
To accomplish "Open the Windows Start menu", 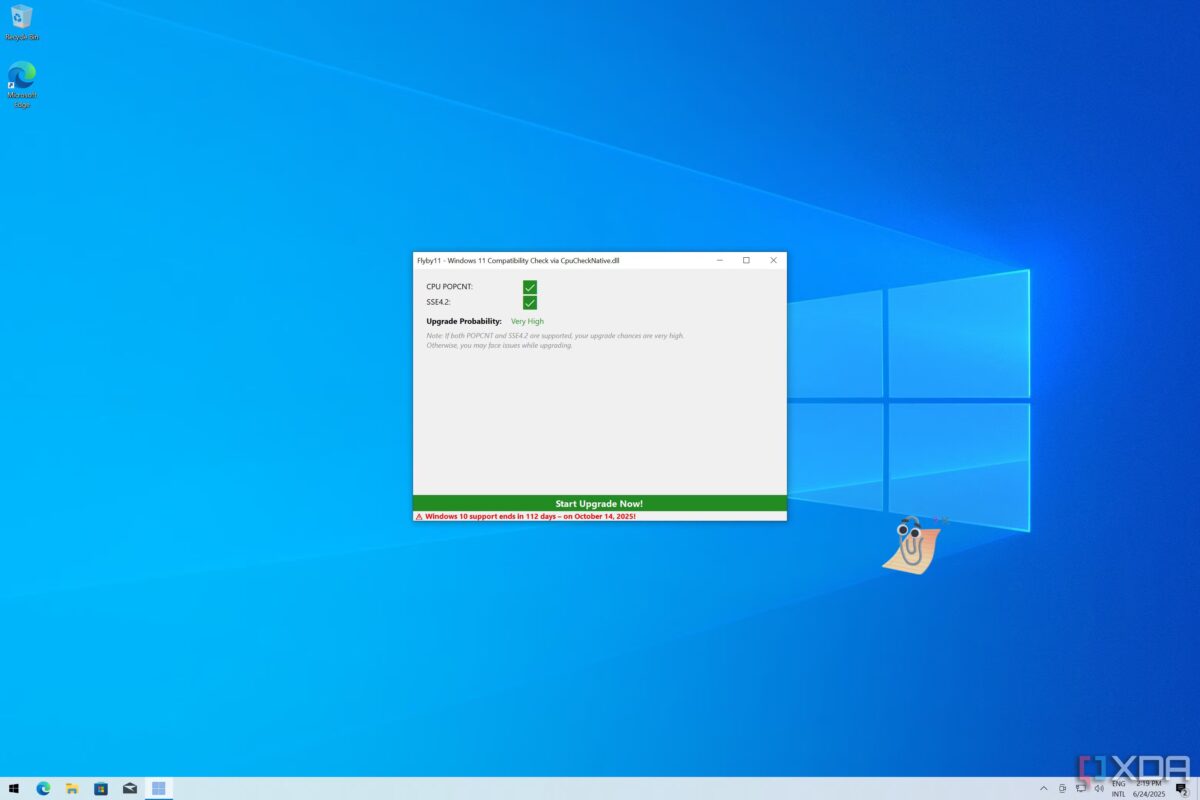I will pyautogui.click(x=14, y=788).
